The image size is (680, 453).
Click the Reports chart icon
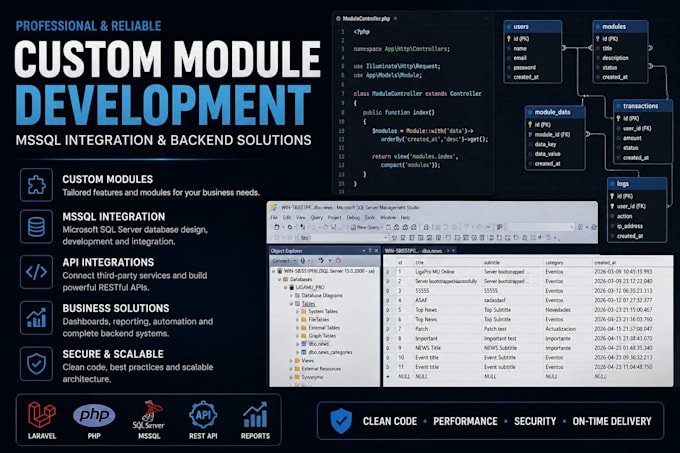click(255, 415)
